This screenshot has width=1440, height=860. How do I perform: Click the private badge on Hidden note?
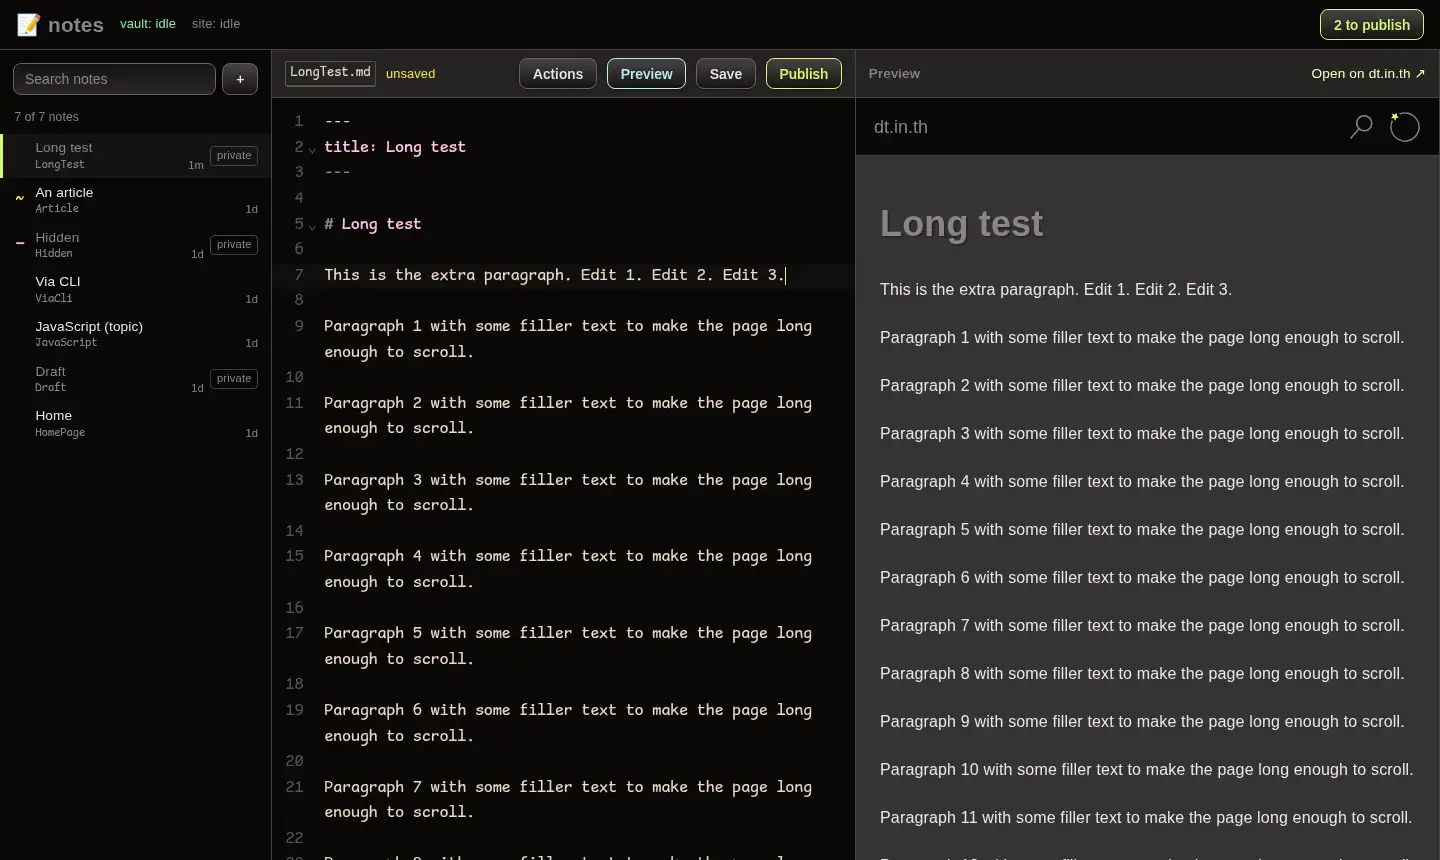click(234, 245)
